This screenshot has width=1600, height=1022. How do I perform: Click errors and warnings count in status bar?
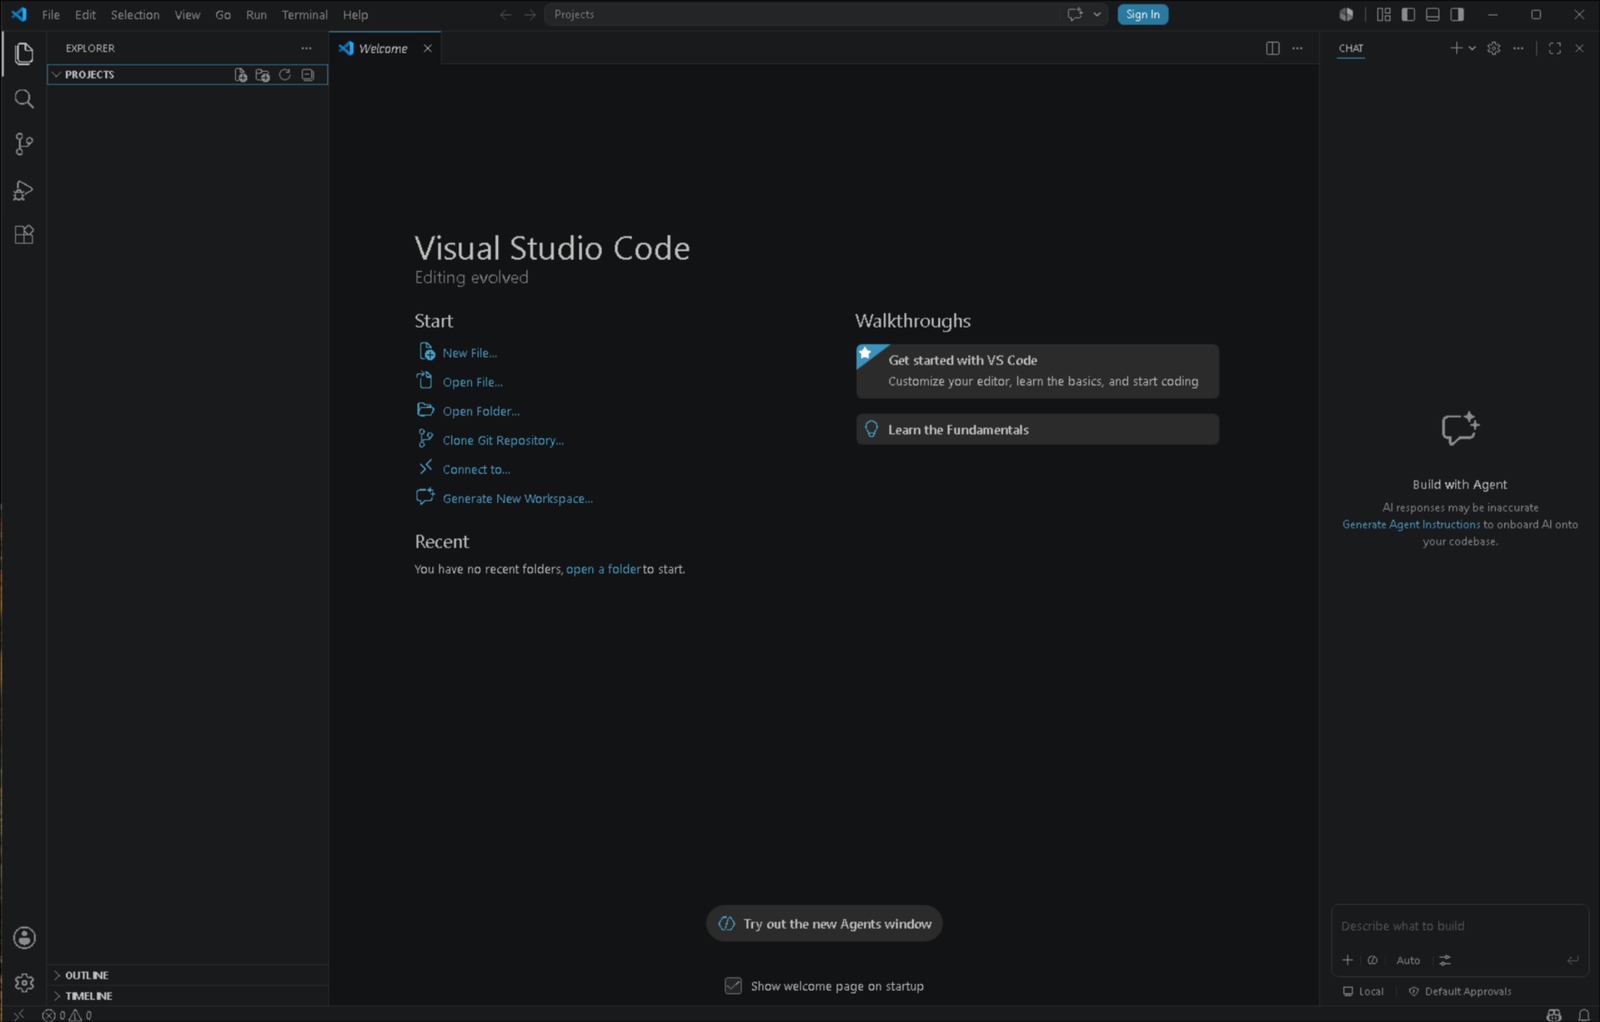point(67,1014)
